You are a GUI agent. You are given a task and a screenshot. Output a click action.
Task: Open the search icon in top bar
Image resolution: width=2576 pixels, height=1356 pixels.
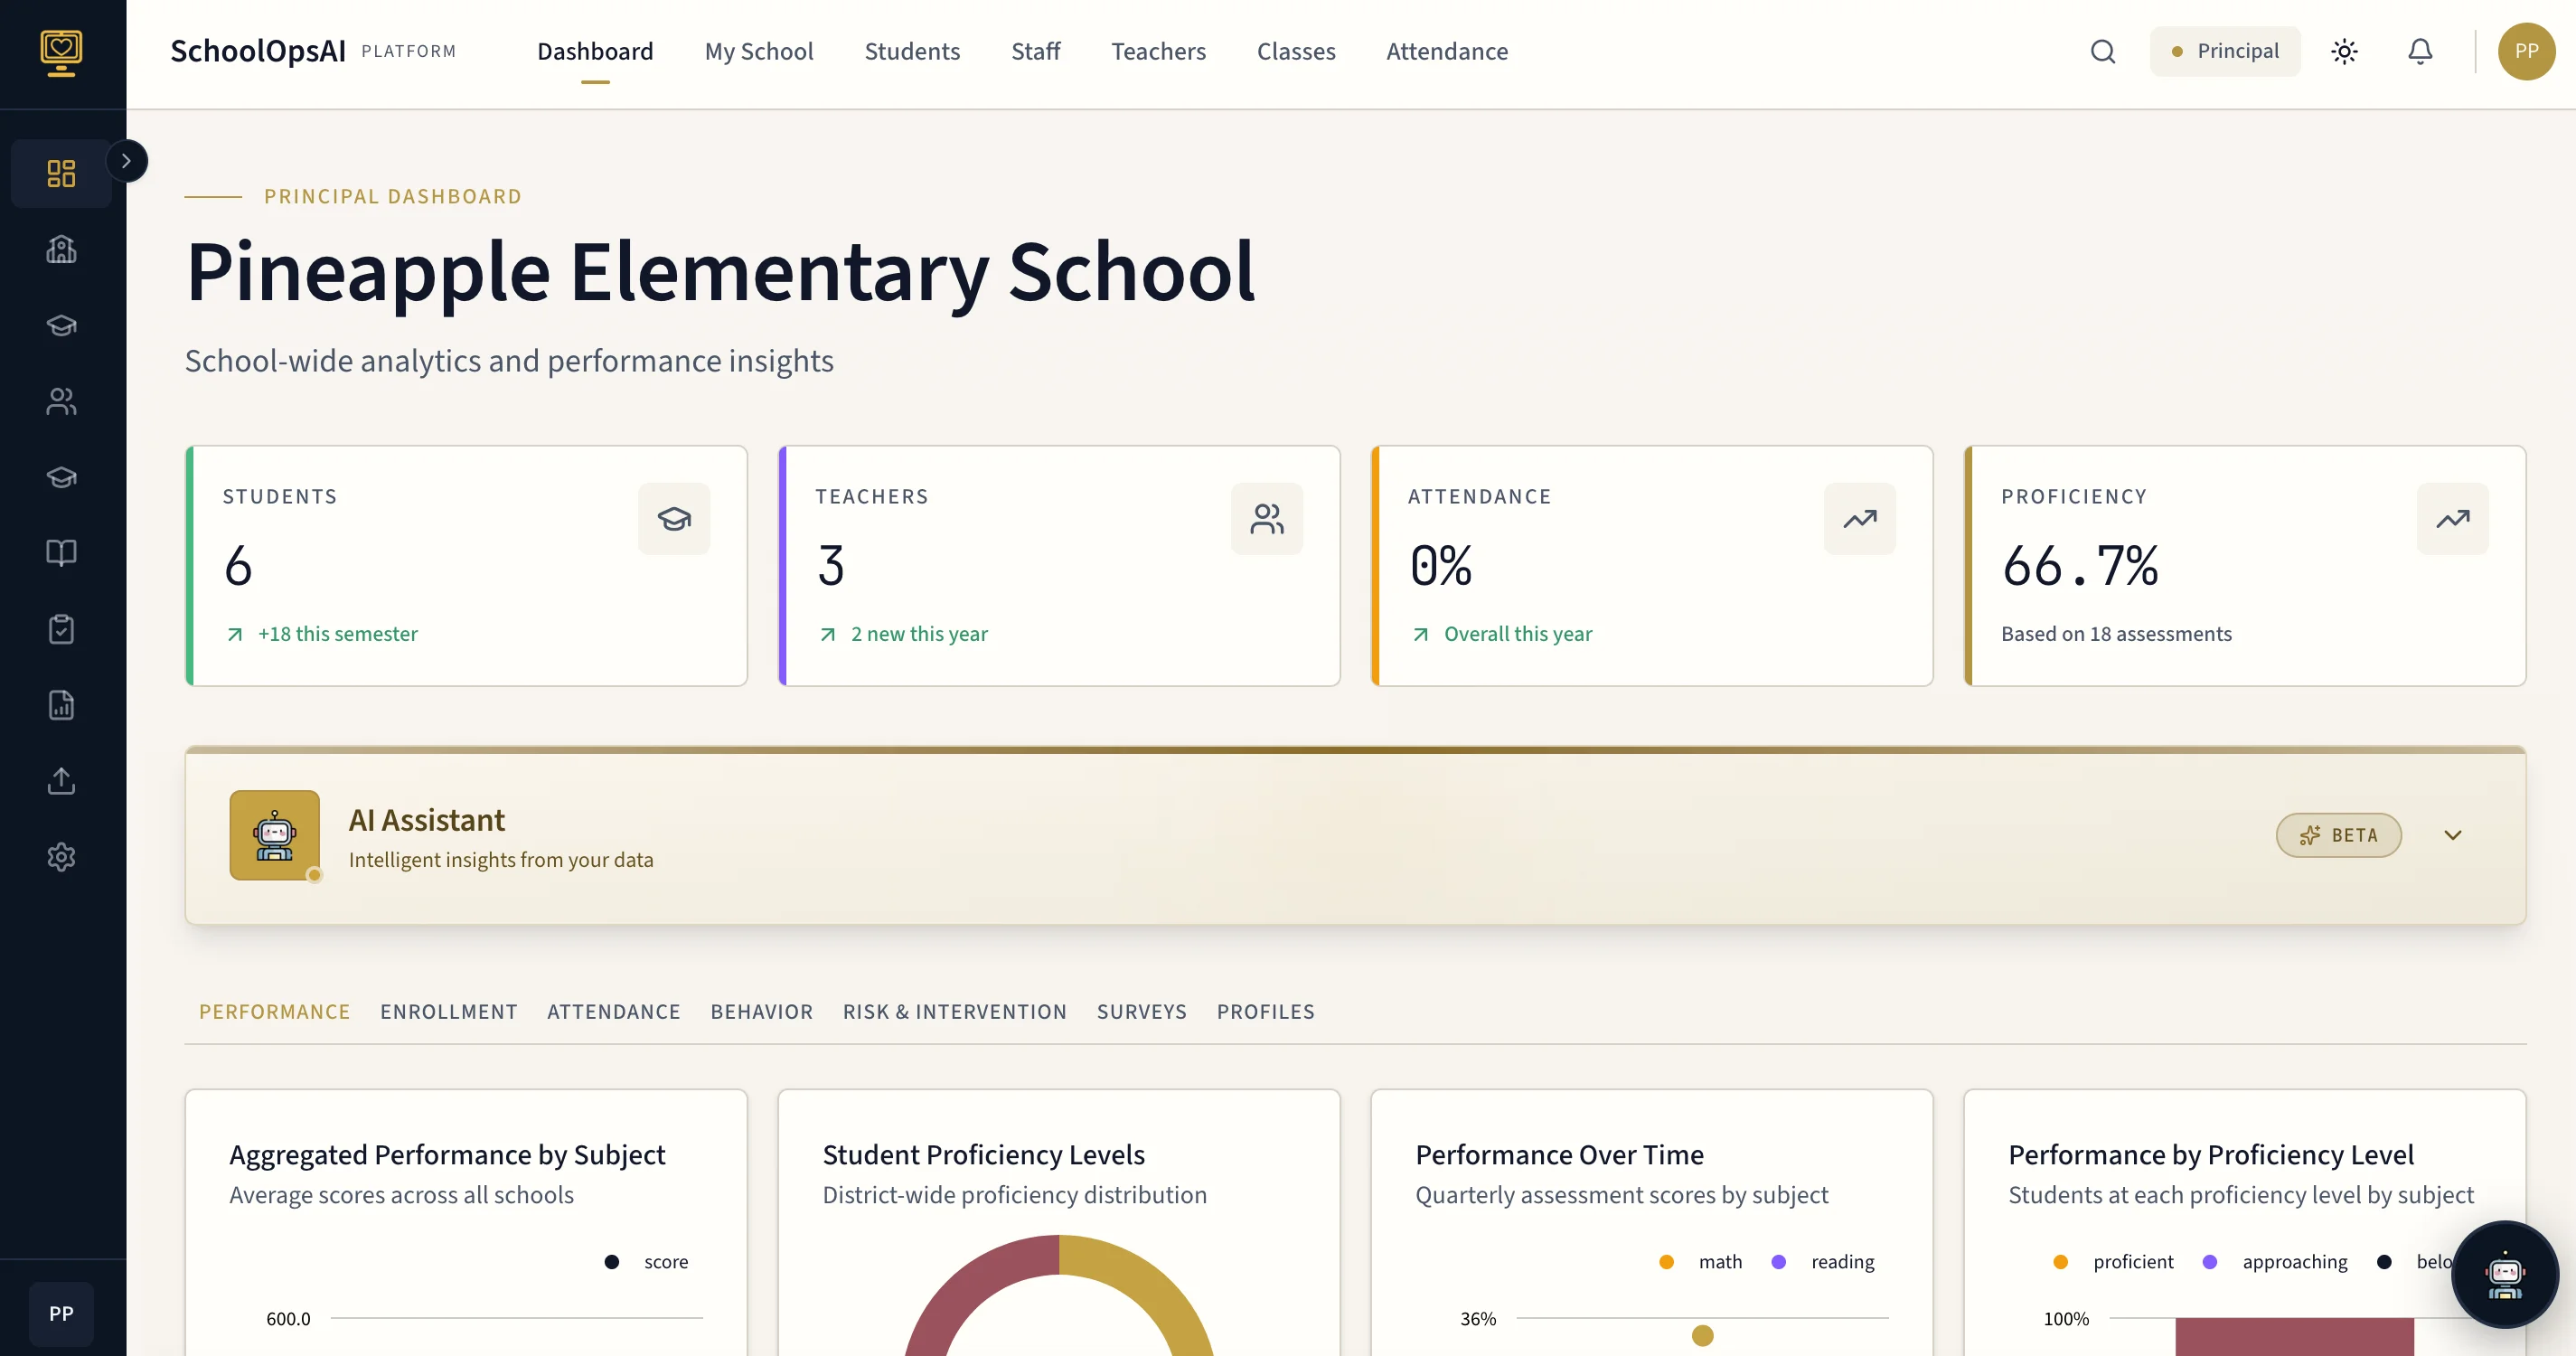click(2103, 51)
